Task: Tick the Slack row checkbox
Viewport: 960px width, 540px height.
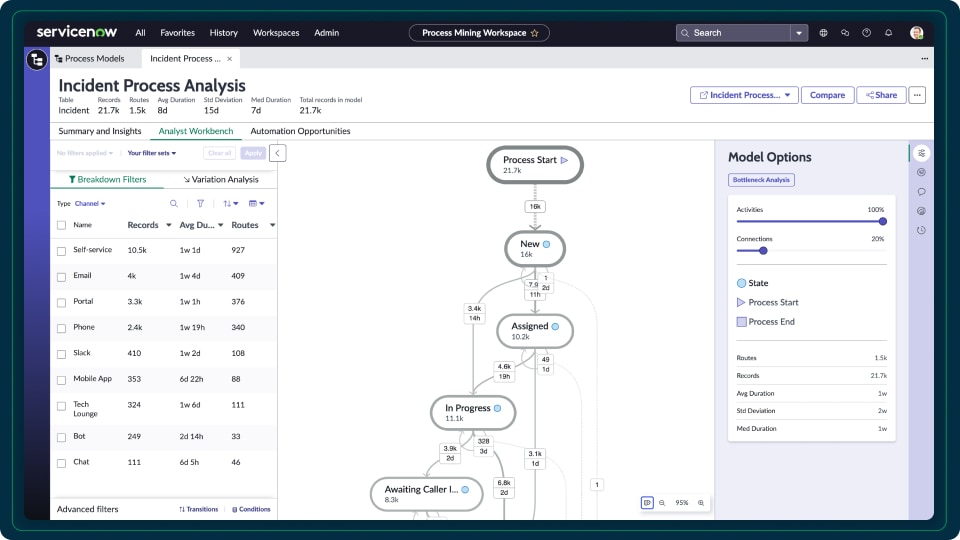Action: 62,353
